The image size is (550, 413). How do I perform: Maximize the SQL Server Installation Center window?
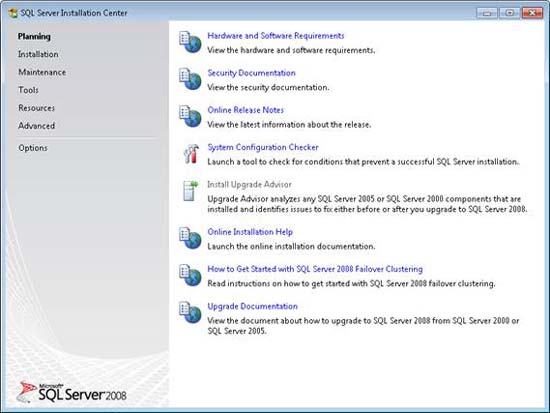click(509, 13)
